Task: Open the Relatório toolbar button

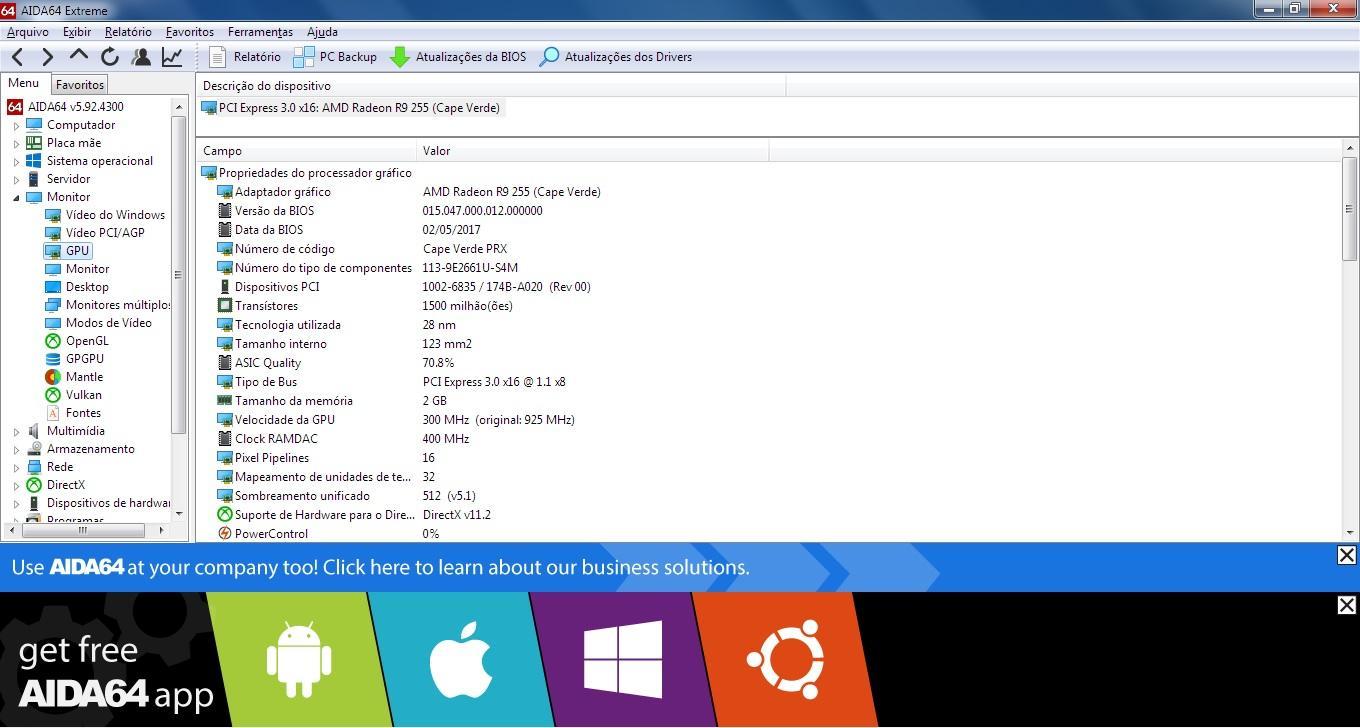Action: [x=245, y=57]
